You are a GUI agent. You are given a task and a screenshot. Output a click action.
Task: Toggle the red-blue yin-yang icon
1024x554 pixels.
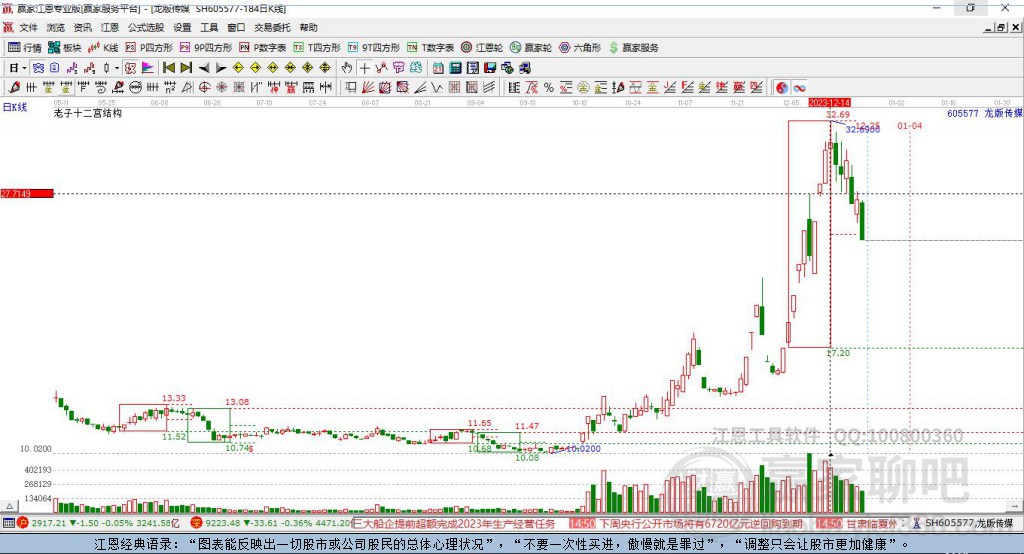(x=782, y=88)
